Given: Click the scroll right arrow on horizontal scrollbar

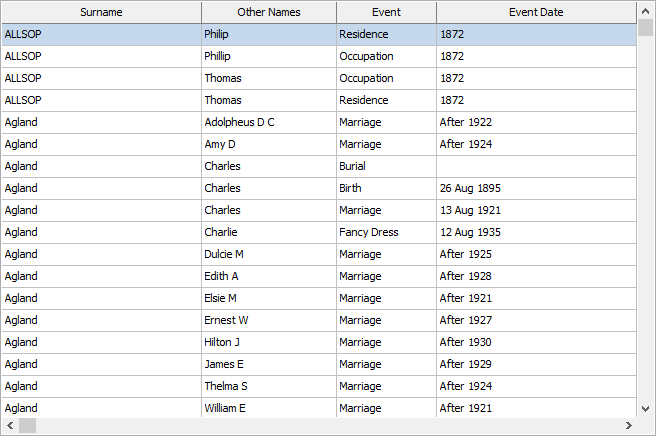Looking at the screenshot, I should click(x=628, y=426).
